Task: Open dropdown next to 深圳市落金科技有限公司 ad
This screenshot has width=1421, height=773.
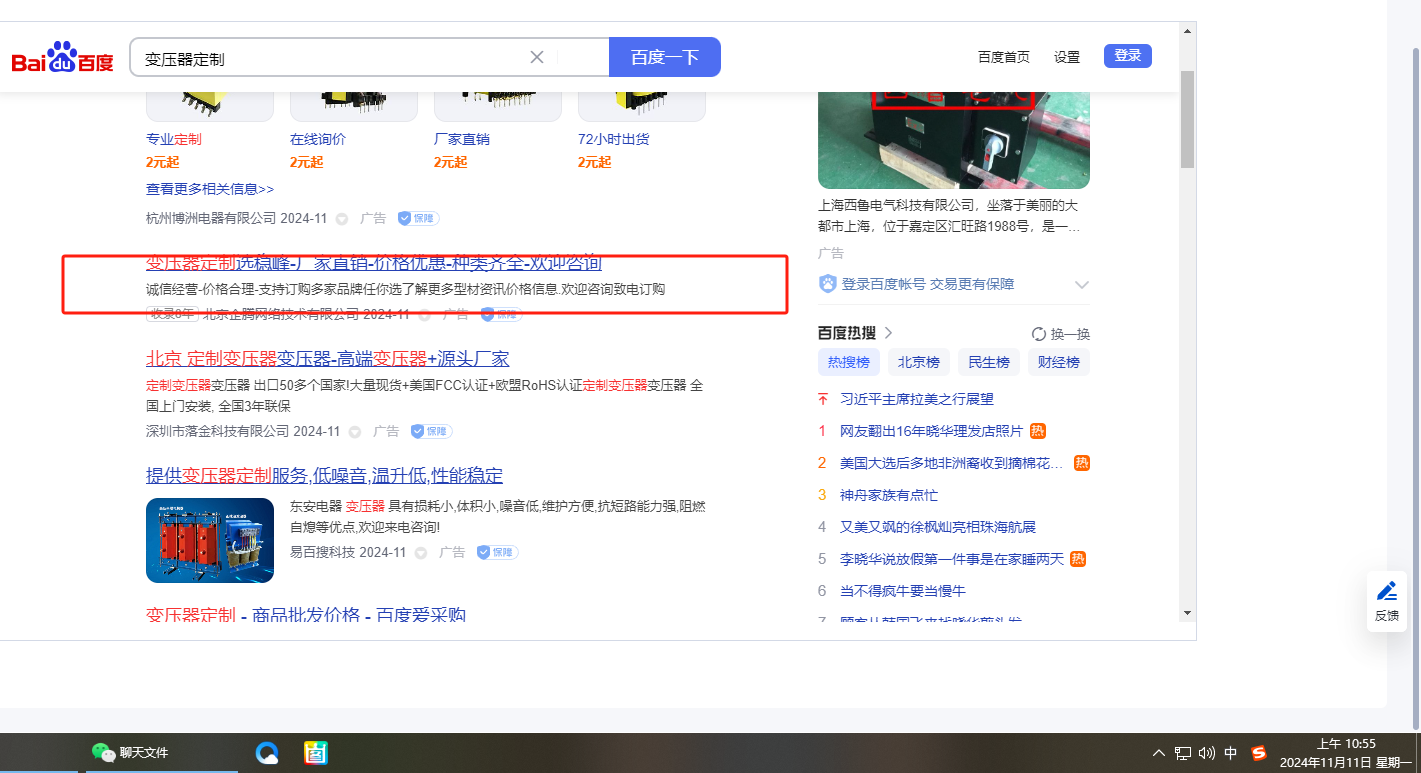Action: 355,432
